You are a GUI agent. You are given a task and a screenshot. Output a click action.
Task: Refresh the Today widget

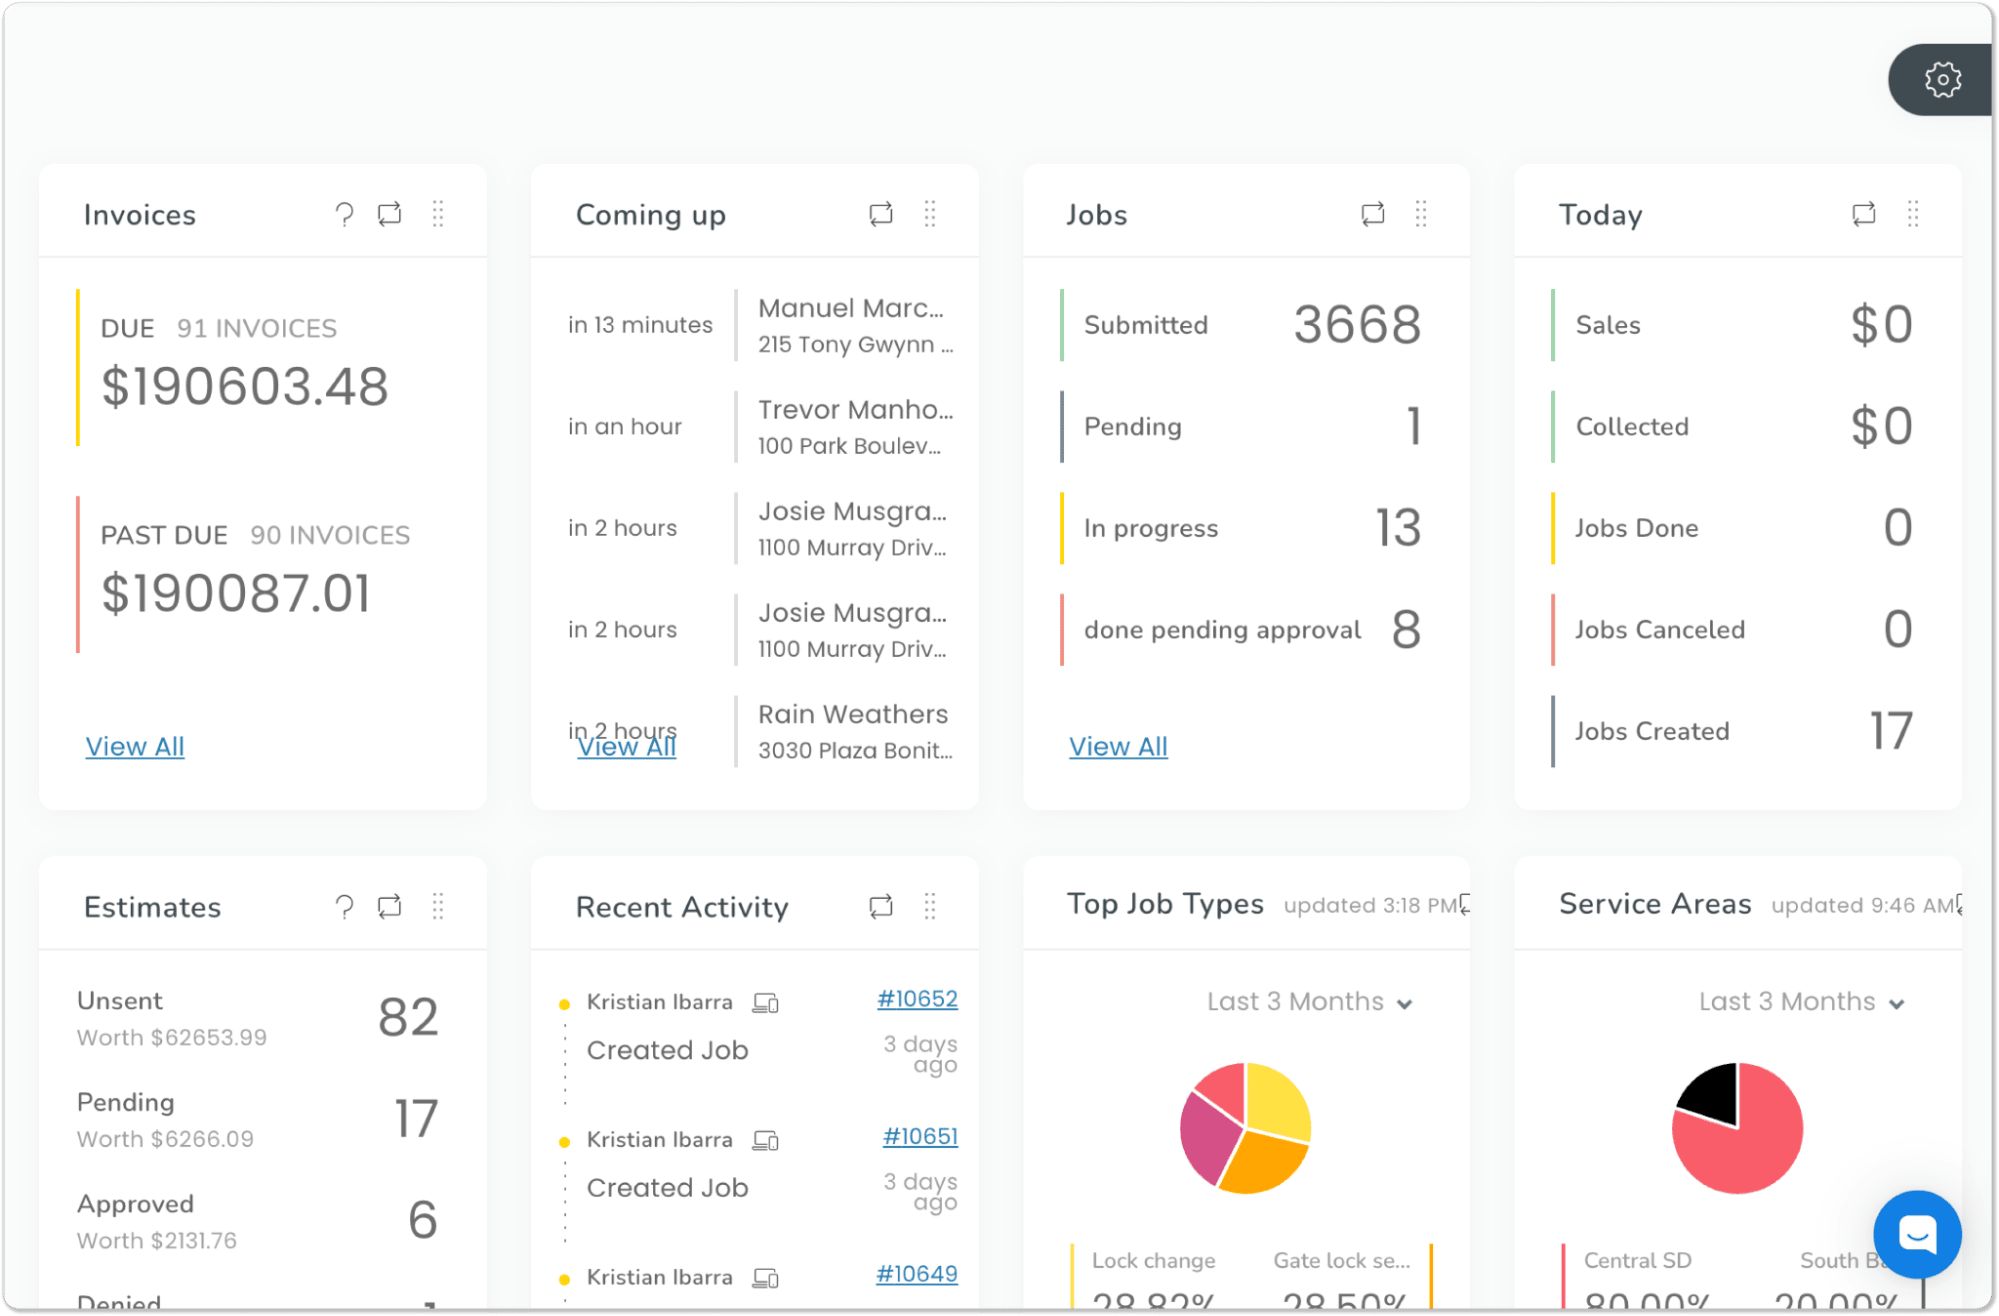point(1864,214)
